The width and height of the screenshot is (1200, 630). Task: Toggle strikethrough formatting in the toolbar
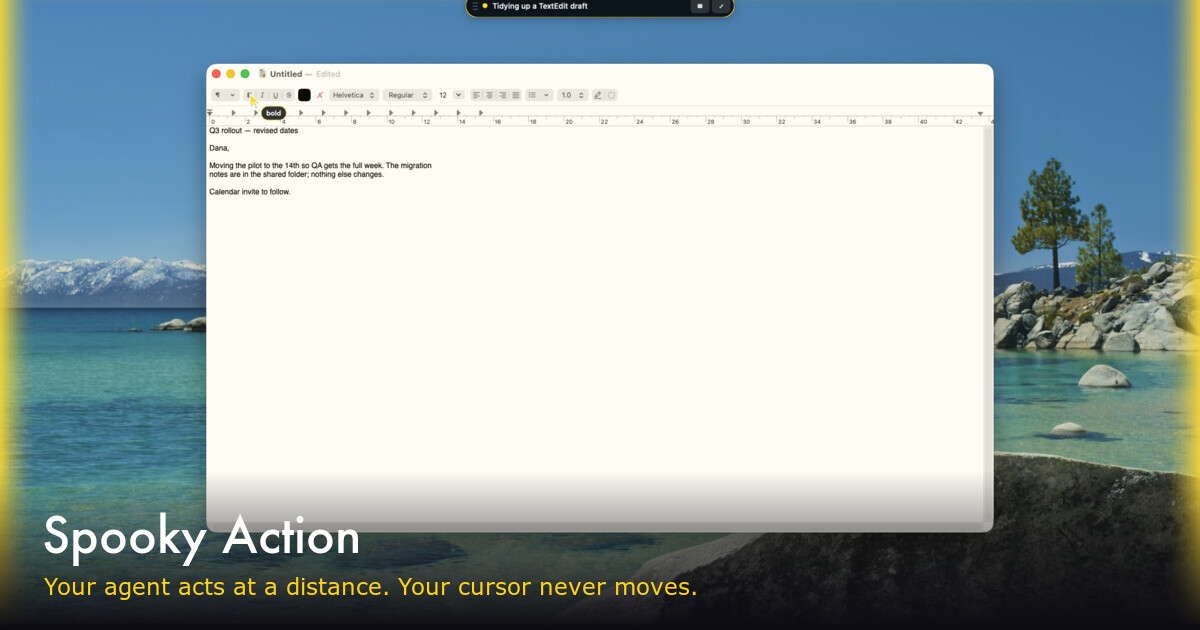(x=289, y=95)
